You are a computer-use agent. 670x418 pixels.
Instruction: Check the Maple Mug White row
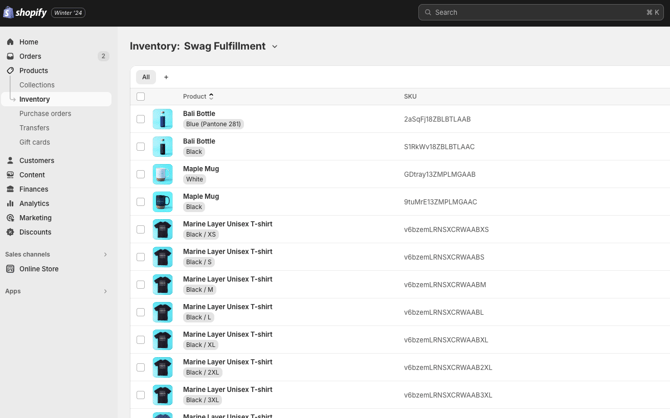point(141,174)
